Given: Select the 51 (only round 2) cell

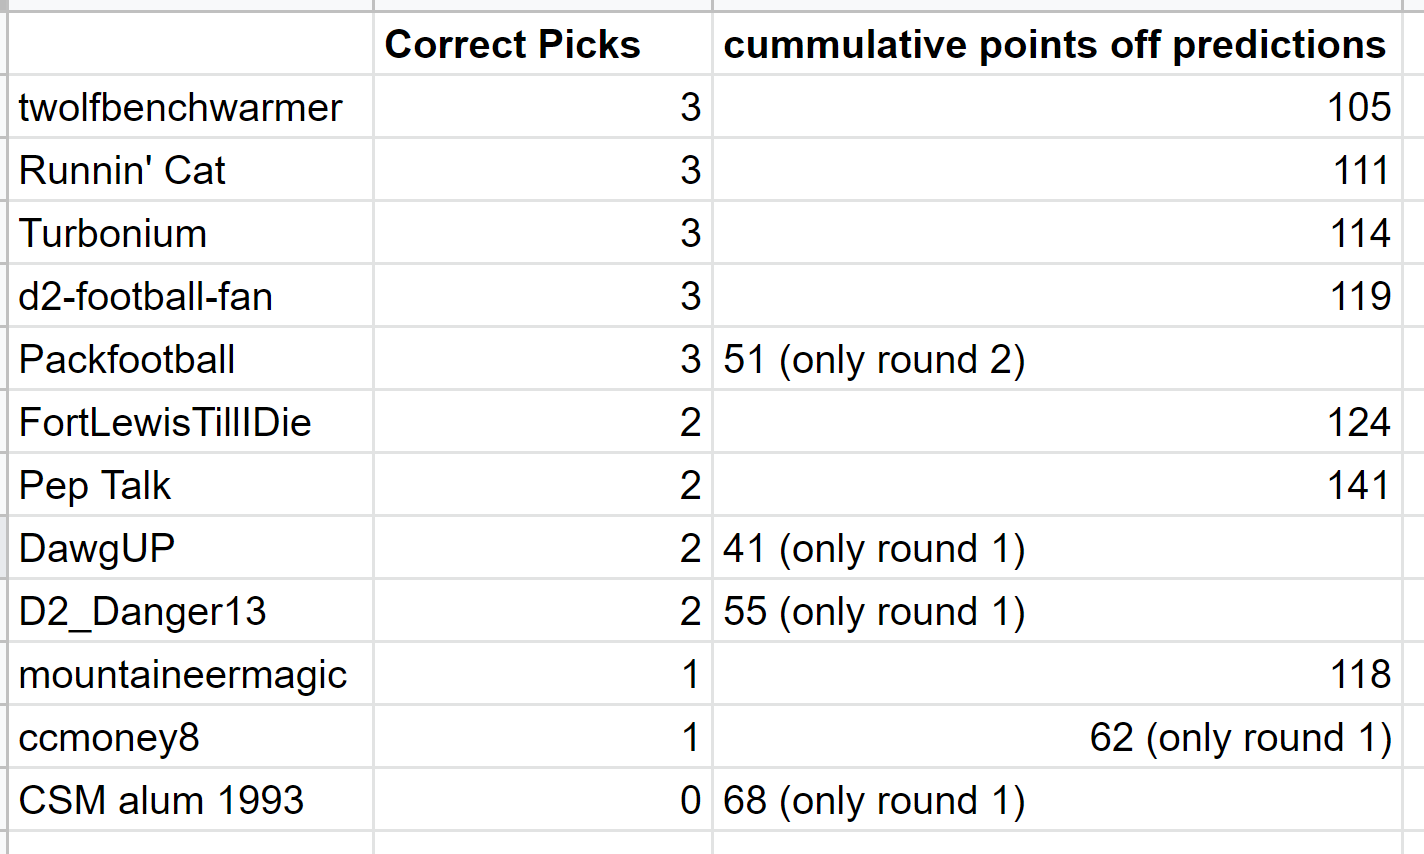Looking at the screenshot, I should 1058,359.
